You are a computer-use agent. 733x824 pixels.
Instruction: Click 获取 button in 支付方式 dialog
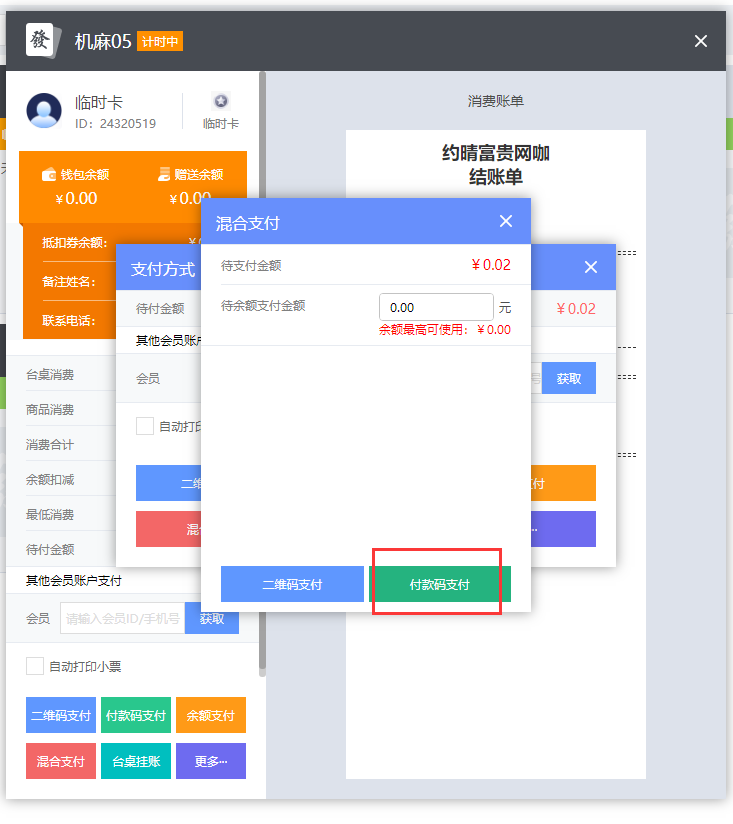click(x=569, y=378)
